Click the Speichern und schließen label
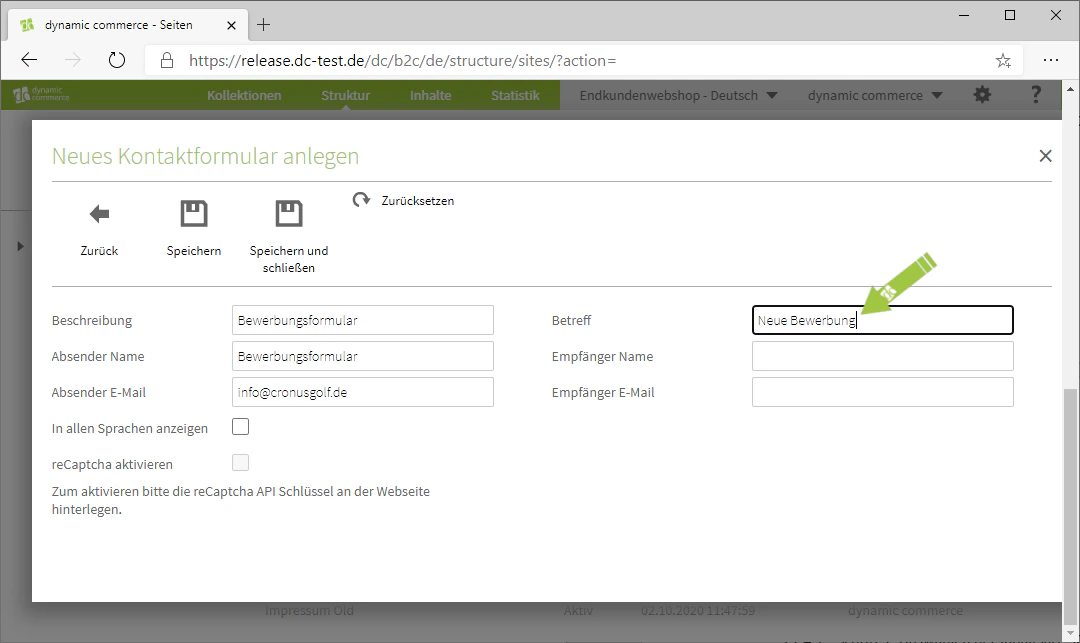This screenshot has height=643, width=1080. pos(289,259)
